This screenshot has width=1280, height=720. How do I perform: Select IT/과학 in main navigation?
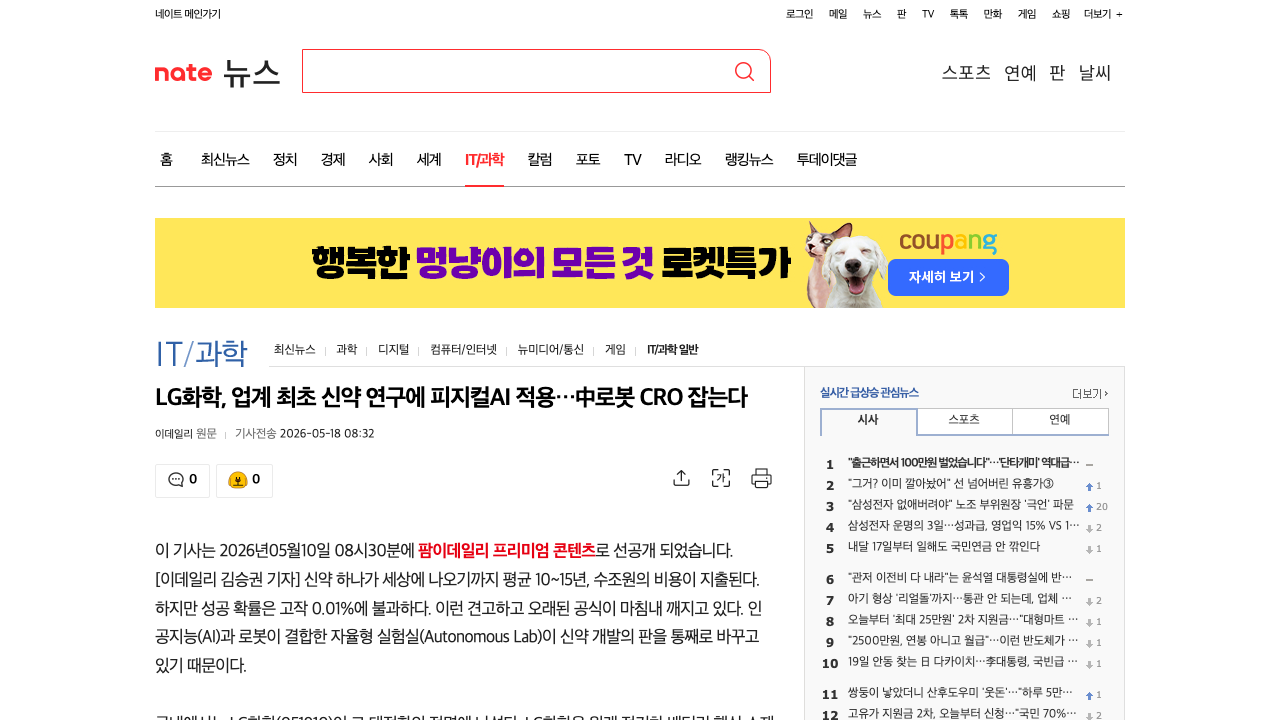coord(484,159)
